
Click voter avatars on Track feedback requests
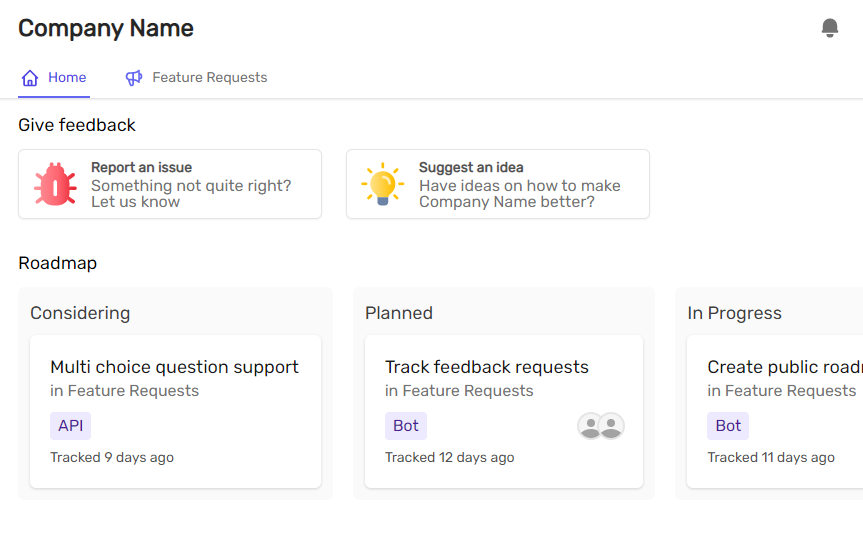600,426
